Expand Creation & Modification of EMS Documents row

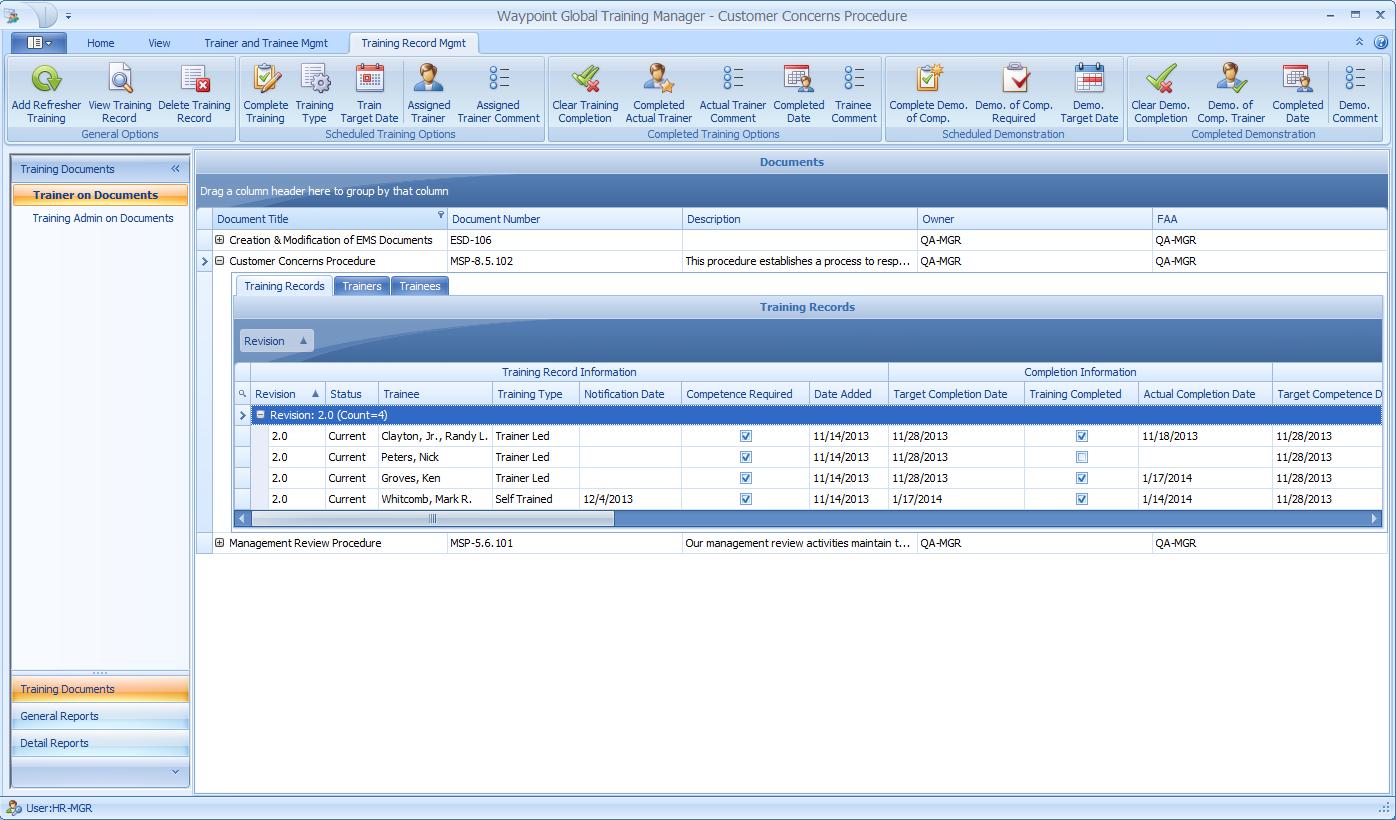coord(220,240)
